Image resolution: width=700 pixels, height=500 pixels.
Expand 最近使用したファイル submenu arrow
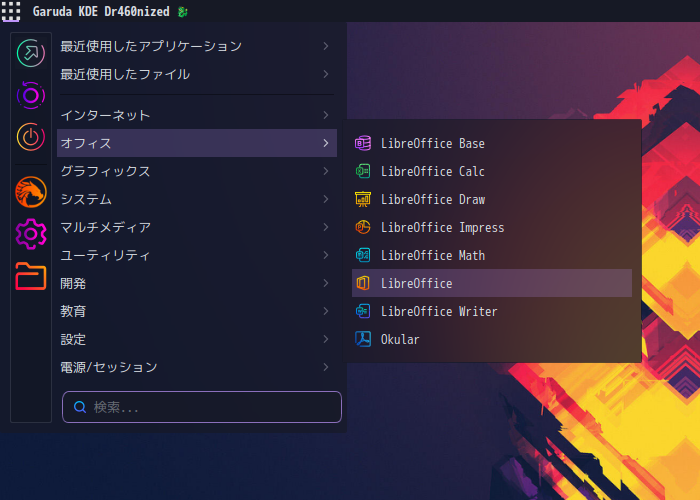[325, 74]
